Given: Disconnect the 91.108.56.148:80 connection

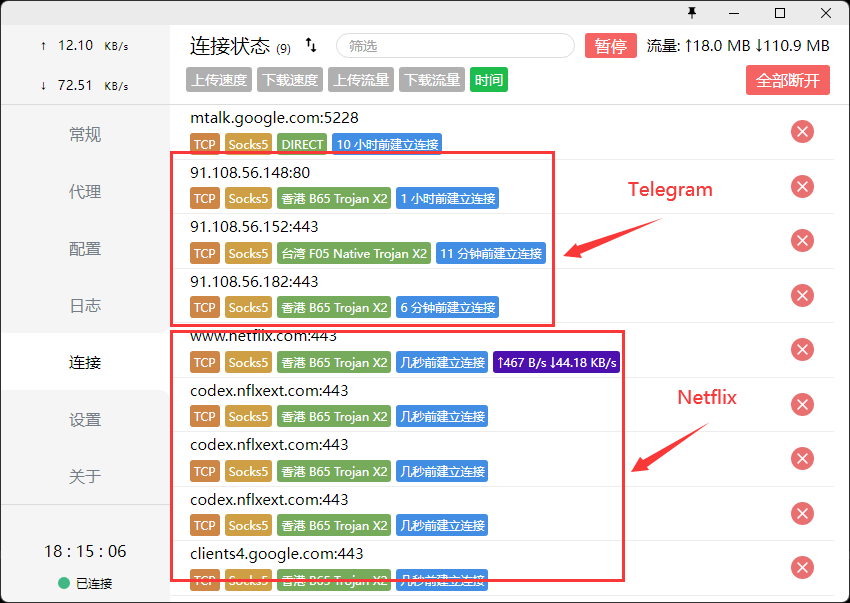Looking at the screenshot, I should coord(802,186).
